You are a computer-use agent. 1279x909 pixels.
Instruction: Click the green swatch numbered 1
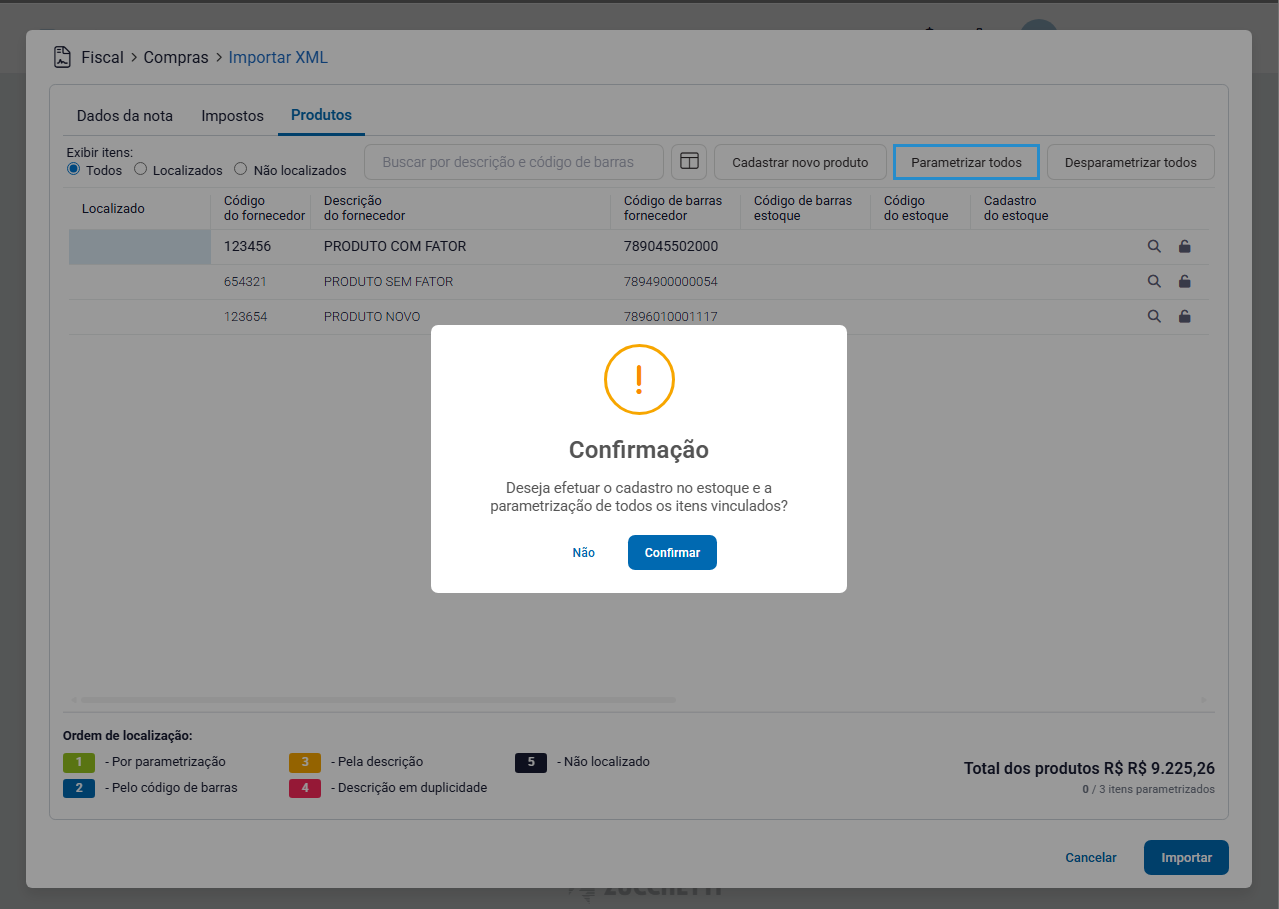[78, 762]
